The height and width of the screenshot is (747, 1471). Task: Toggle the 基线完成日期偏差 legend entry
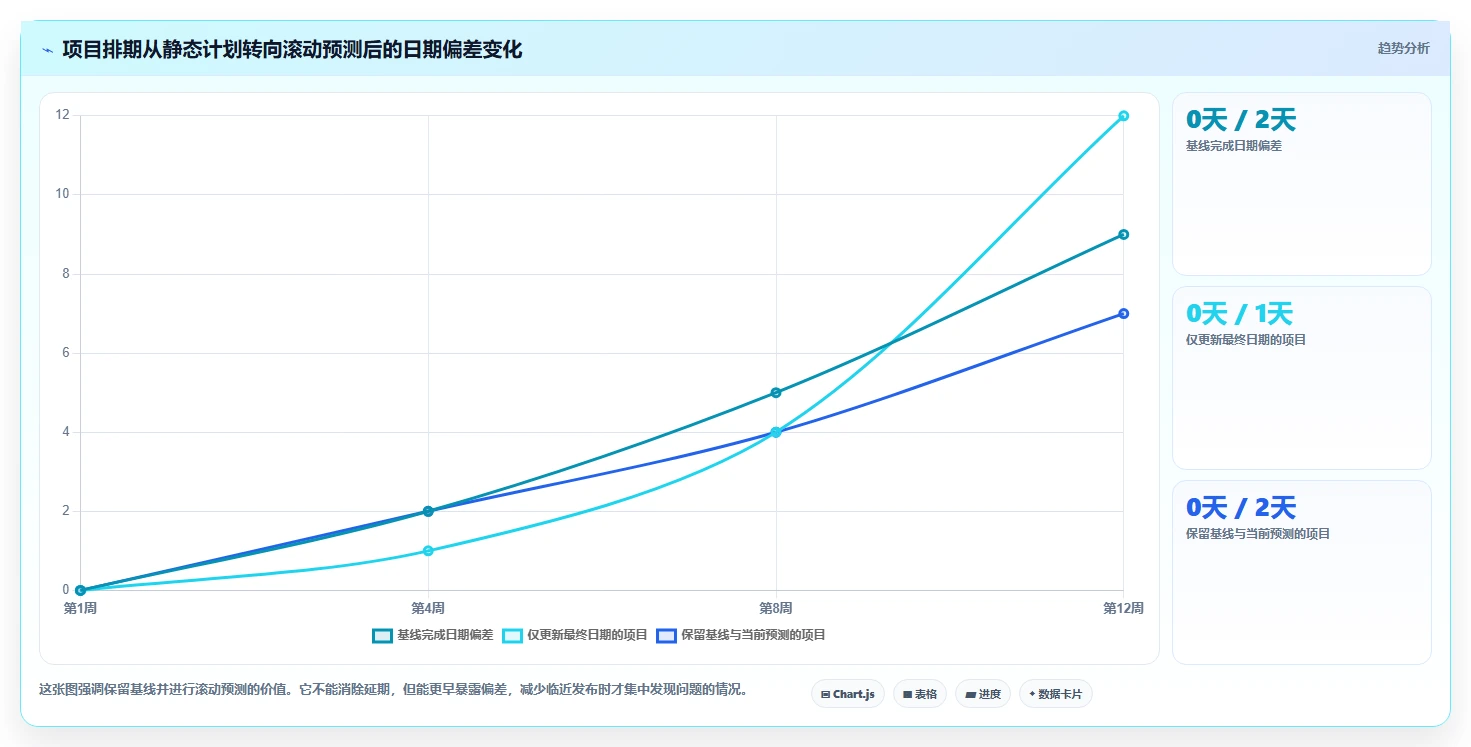click(x=433, y=635)
